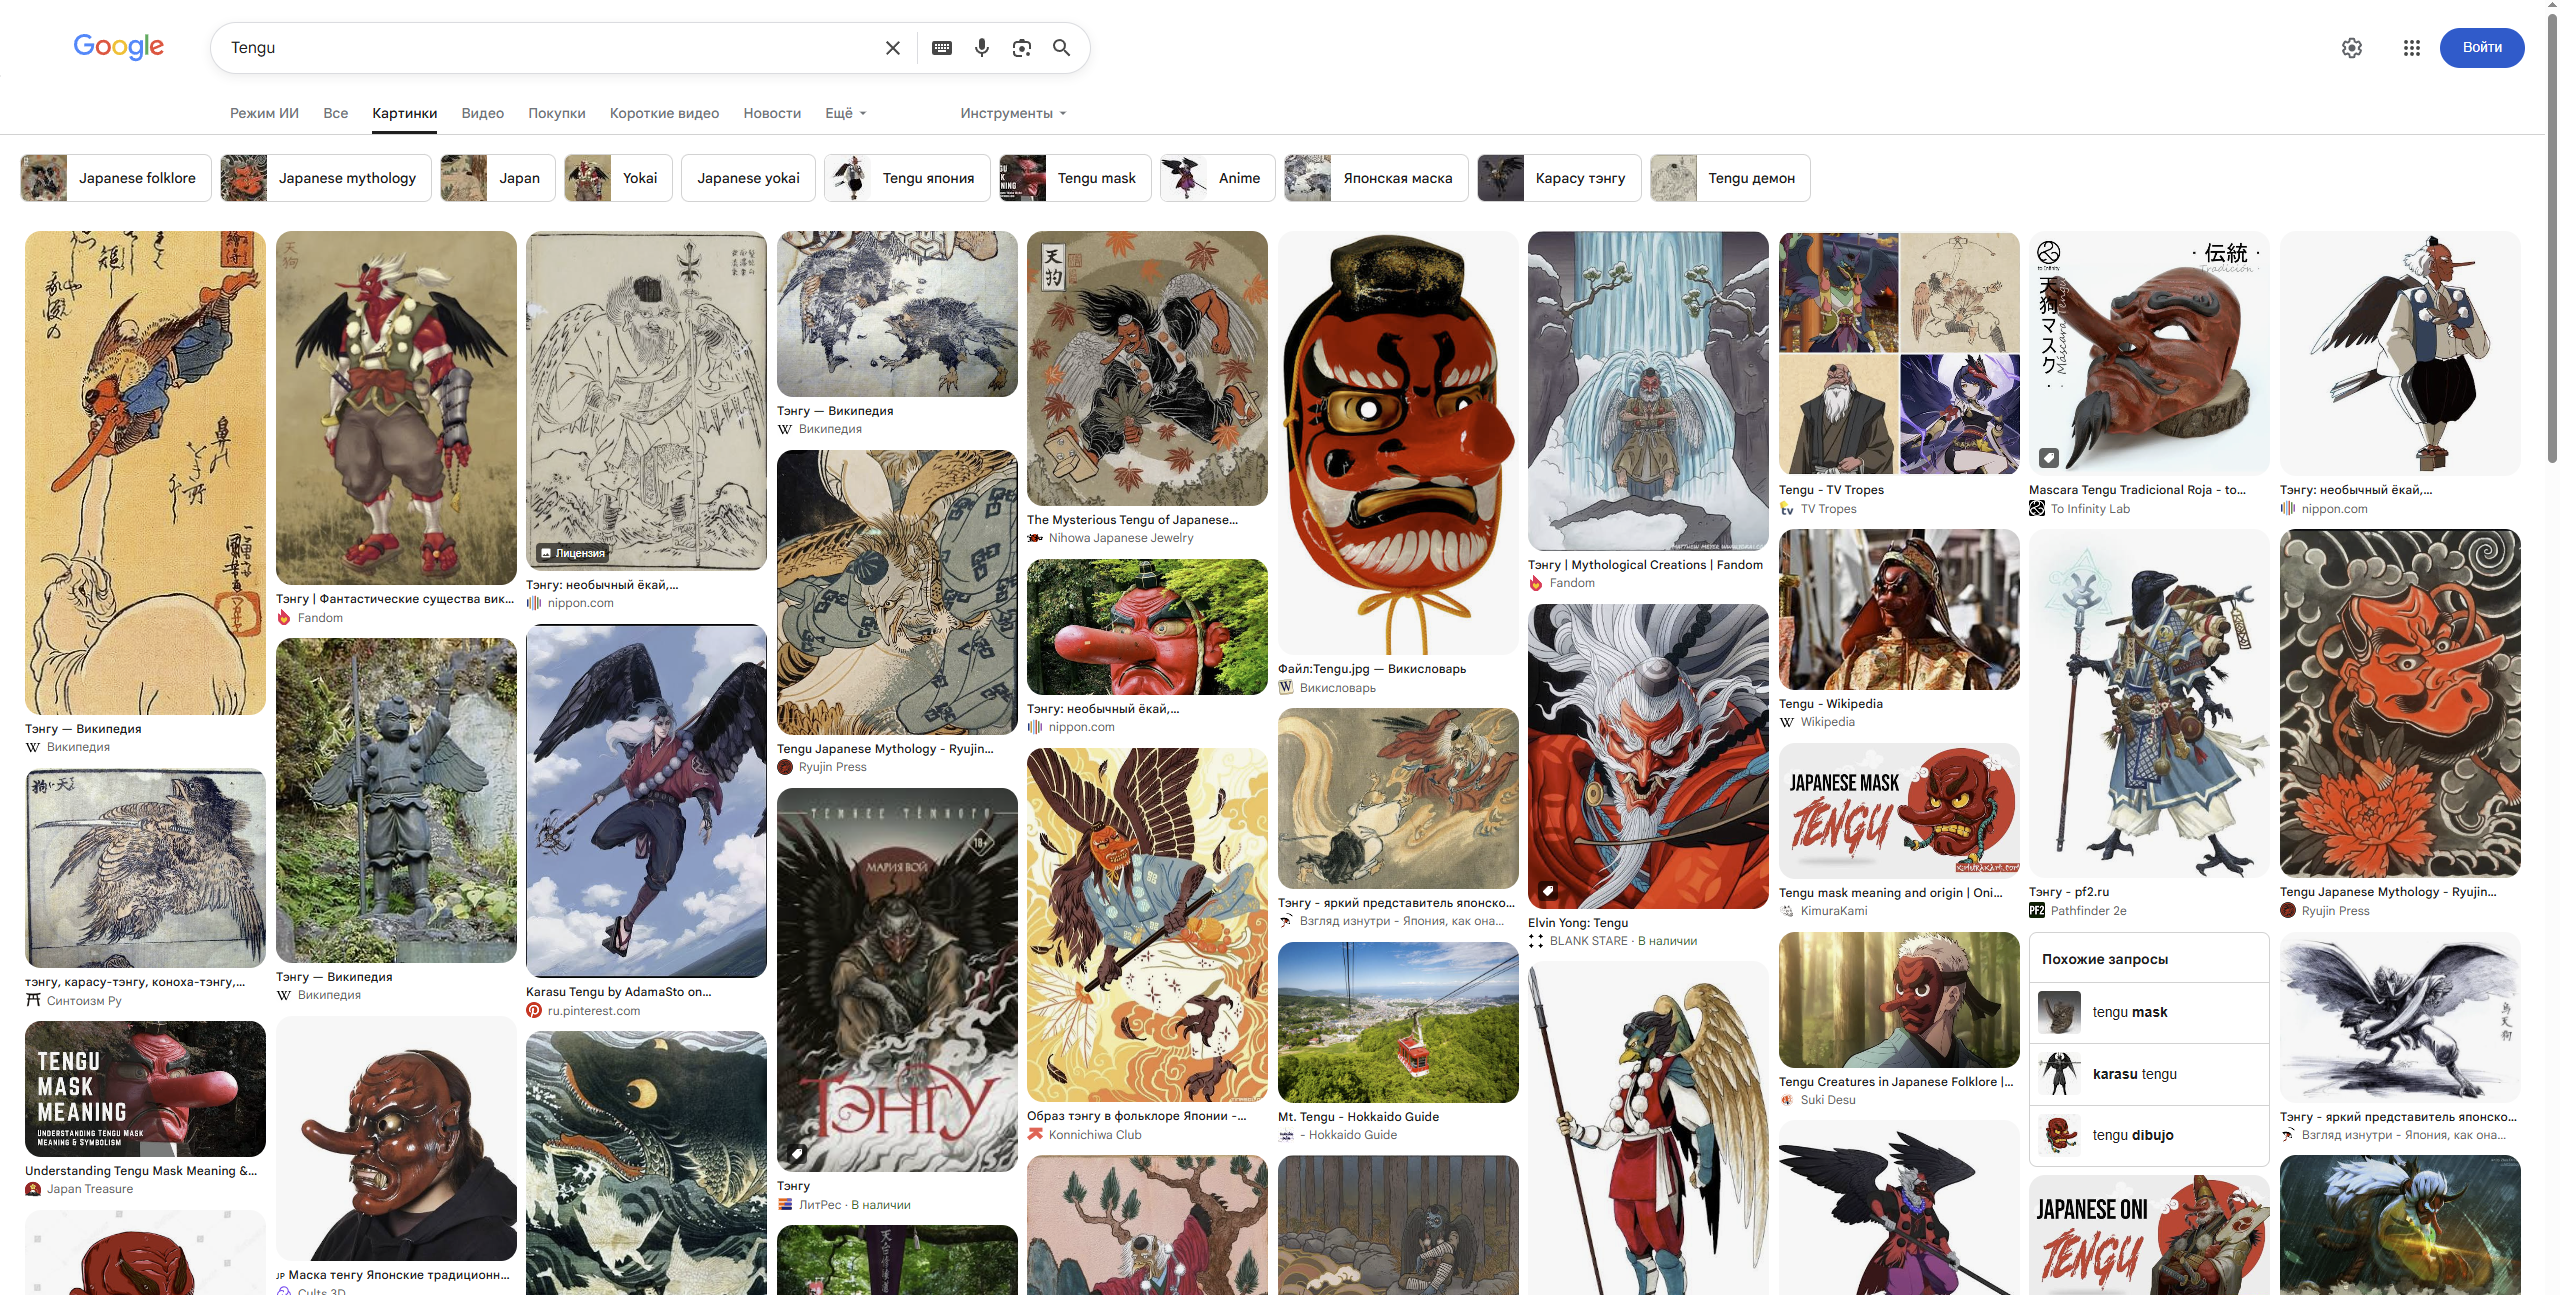Image resolution: width=2560 pixels, height=1295 pixels.
Task: Switch to the Все results tab
Action: pos(336,113)
